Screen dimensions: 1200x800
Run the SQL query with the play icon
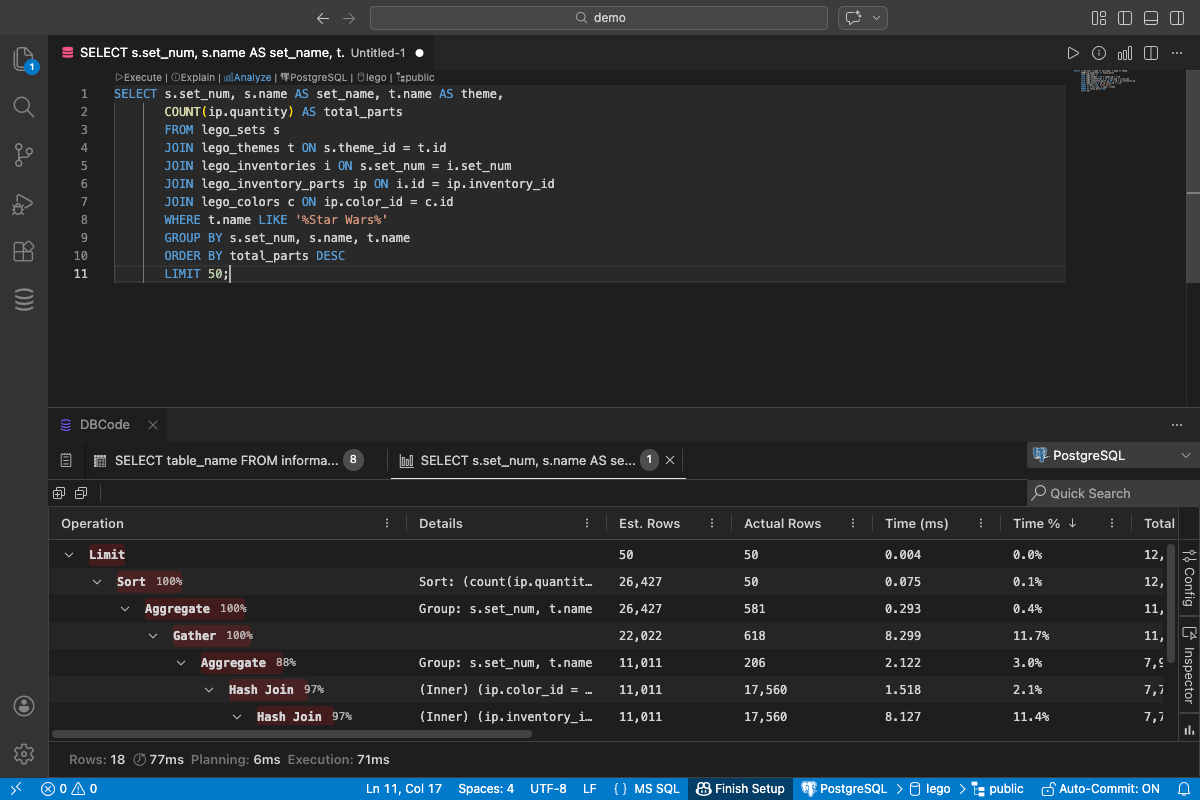click(1073, 53)
